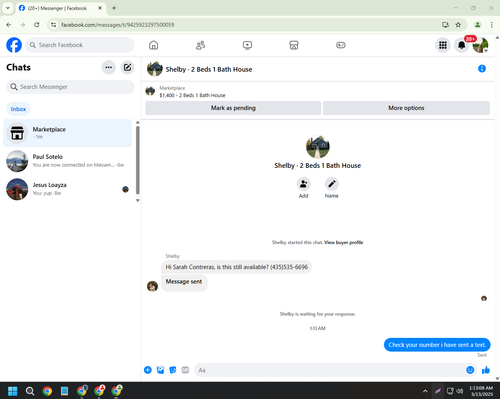Open chat with Paul Sotelo
The width and height of the screenshot is (500, 399).
[x=68, y=161]
